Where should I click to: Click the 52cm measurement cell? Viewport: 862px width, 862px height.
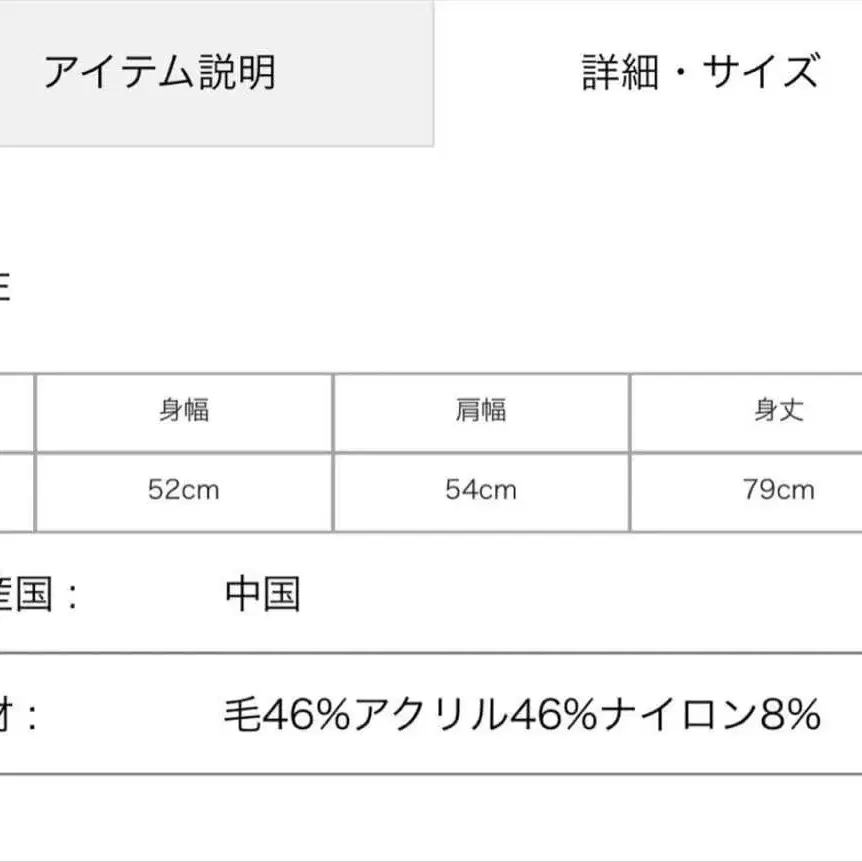184,490
